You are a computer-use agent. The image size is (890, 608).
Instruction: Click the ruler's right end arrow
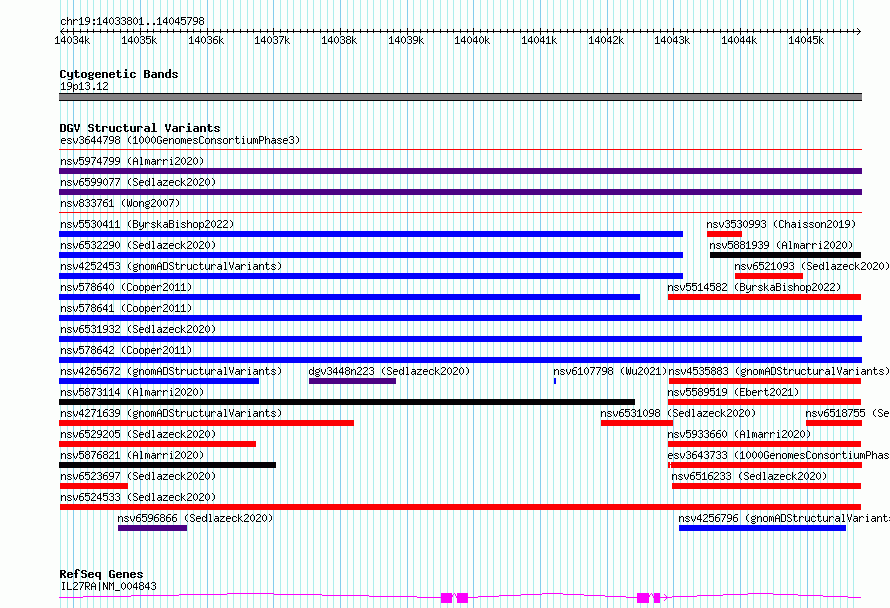point(859,31)
